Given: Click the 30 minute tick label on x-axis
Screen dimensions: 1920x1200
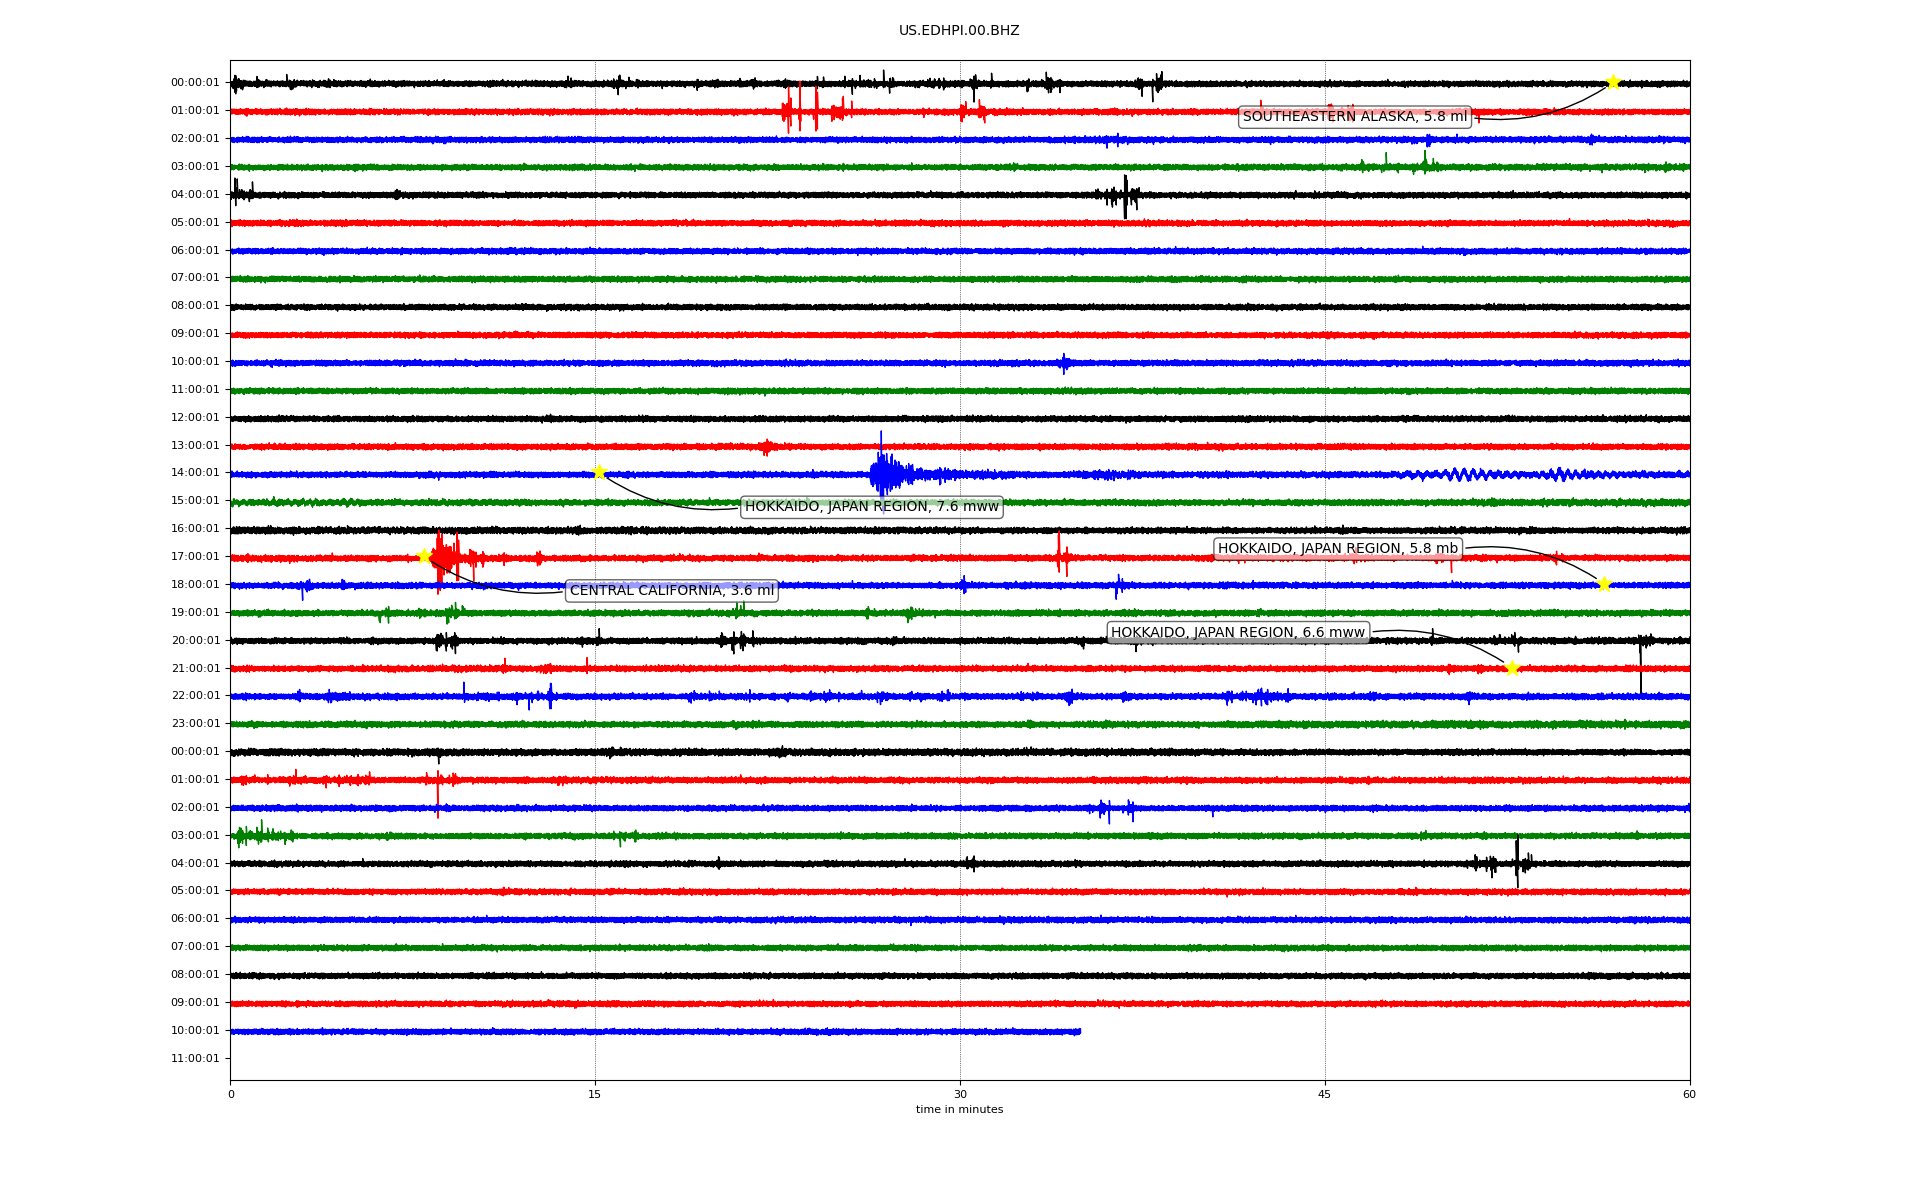Looking at the screenshot, I should click(x=960, y=1095).
